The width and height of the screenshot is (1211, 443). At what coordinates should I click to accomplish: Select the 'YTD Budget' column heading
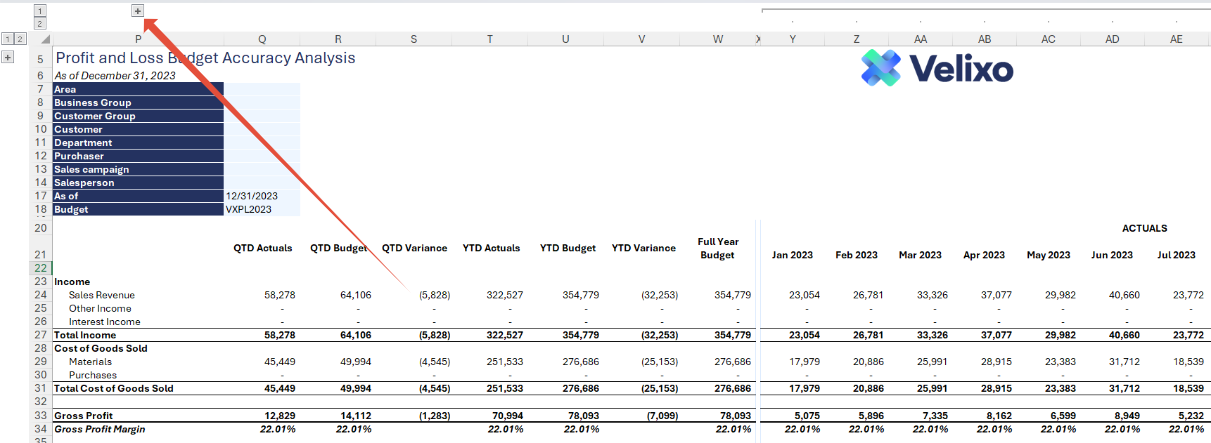tap(567, 248)
